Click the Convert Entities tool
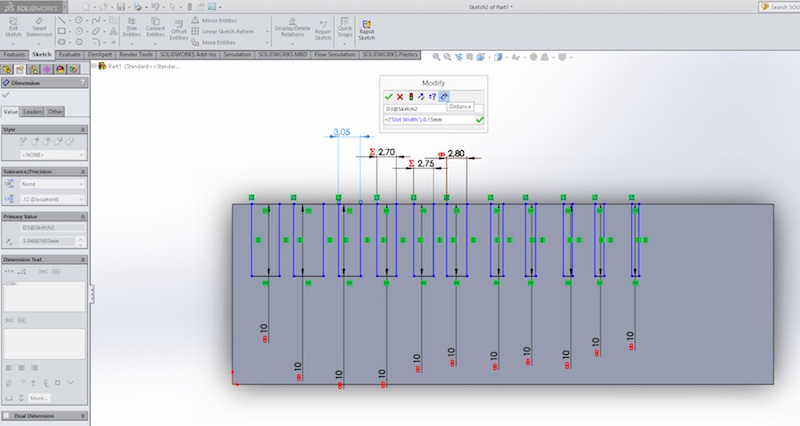800x426 pixels. (155, 27)
